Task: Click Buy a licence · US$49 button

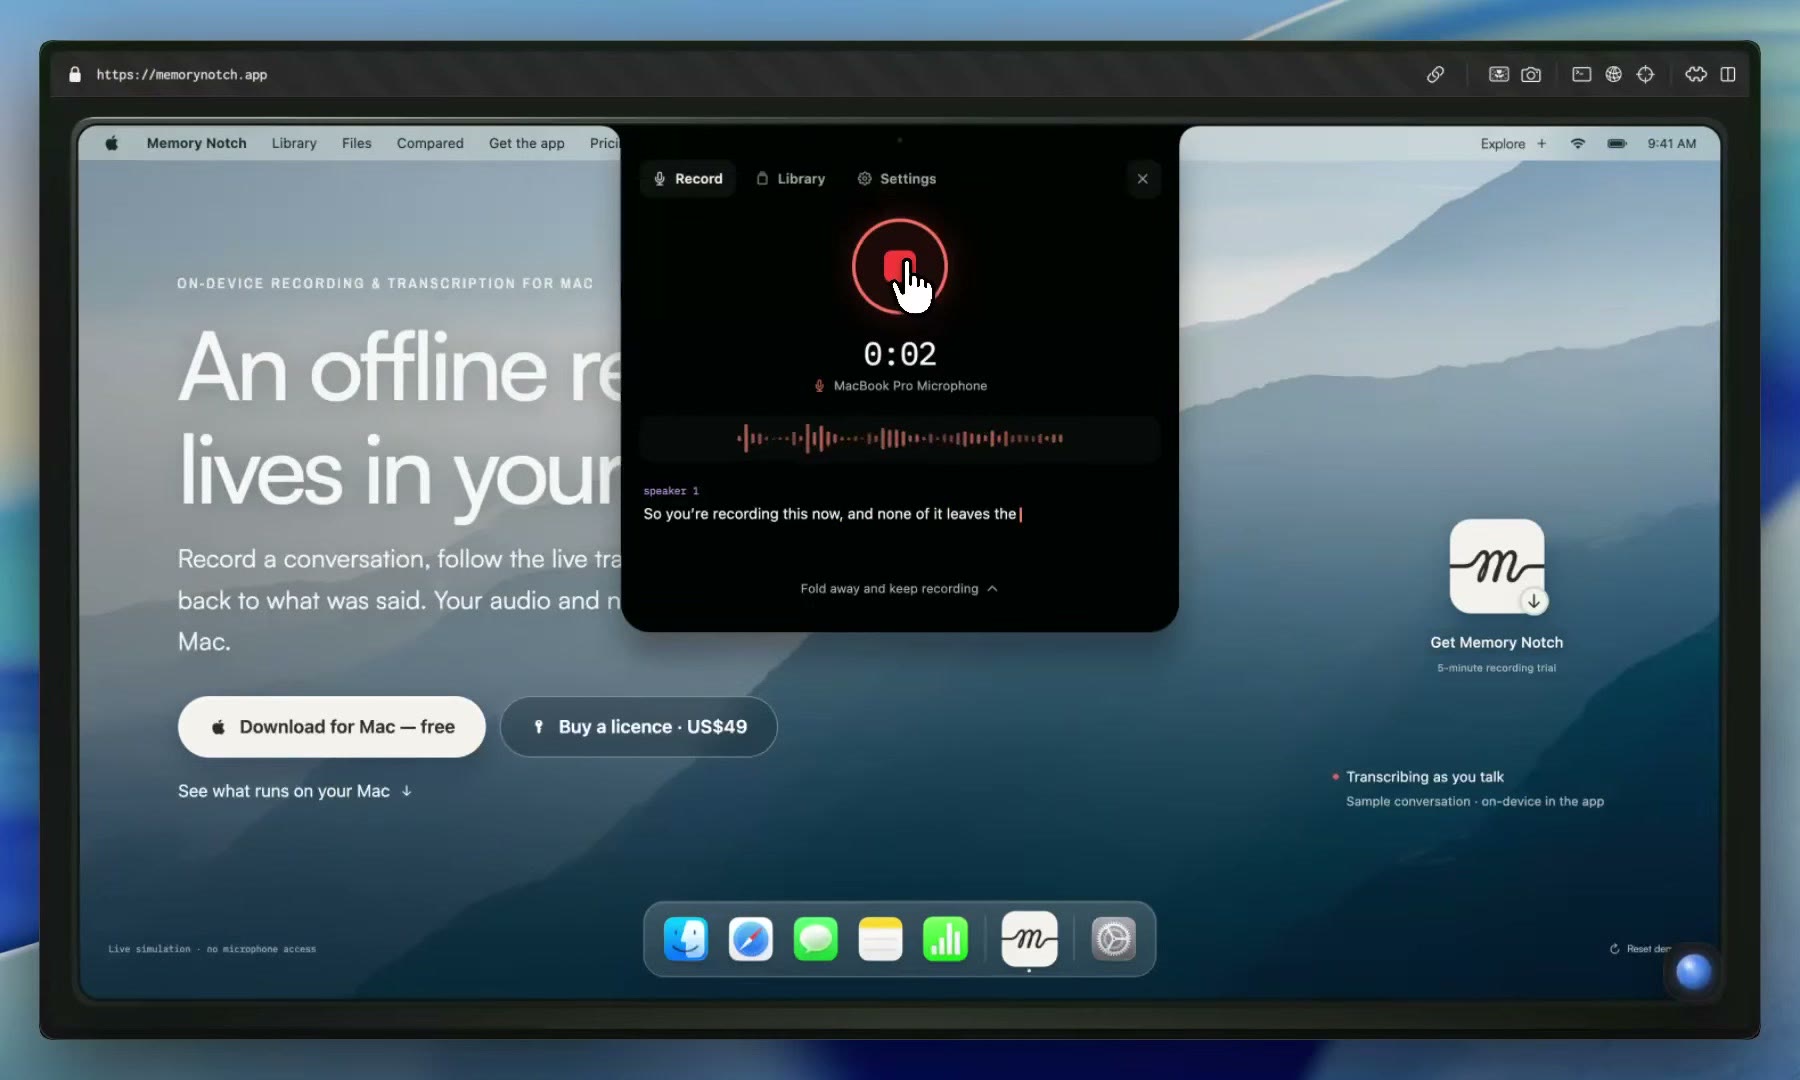Action: (639, 727)
